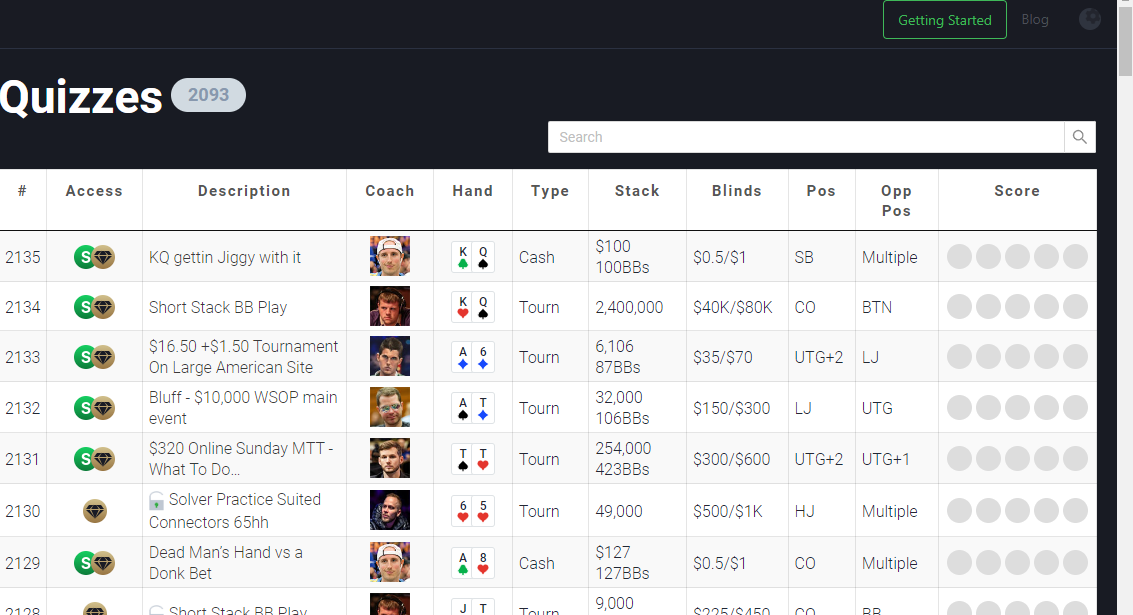The height and width of the screenshot is (615, 1133).
Task: Click the lock icon on quiz 2130
Action: 156,500
